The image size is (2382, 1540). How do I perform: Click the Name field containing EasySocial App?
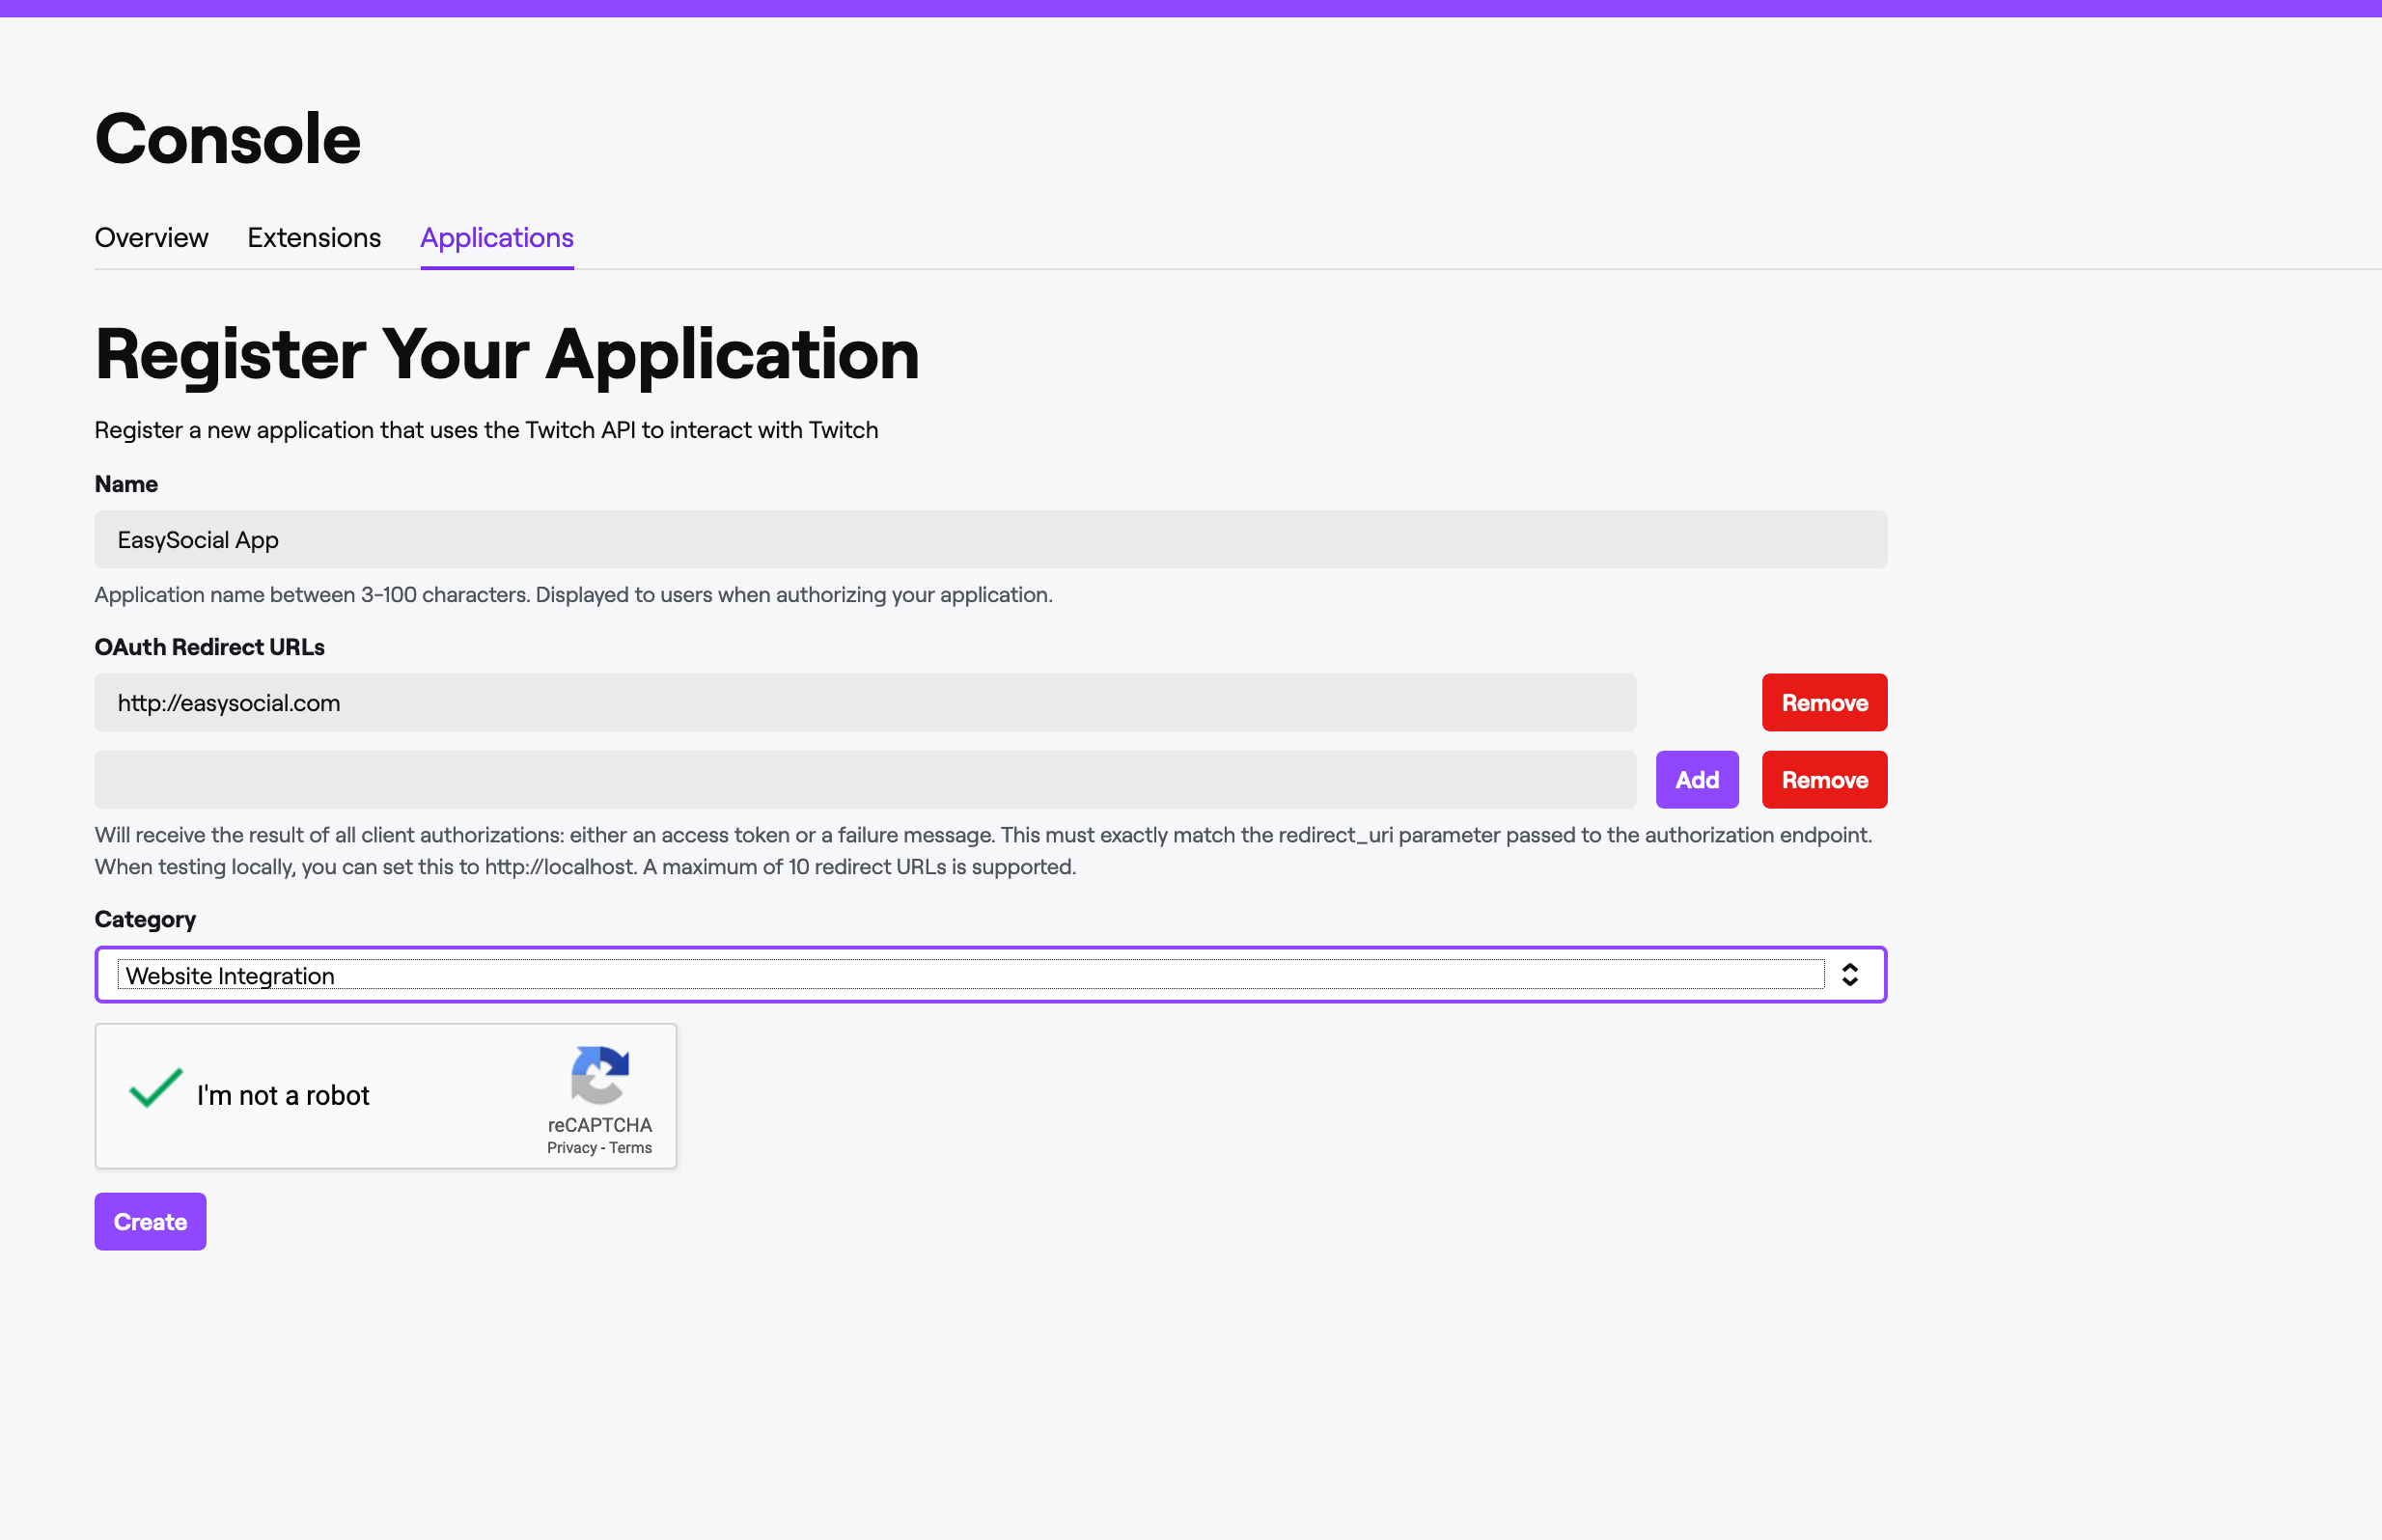[x=991, y=539]
